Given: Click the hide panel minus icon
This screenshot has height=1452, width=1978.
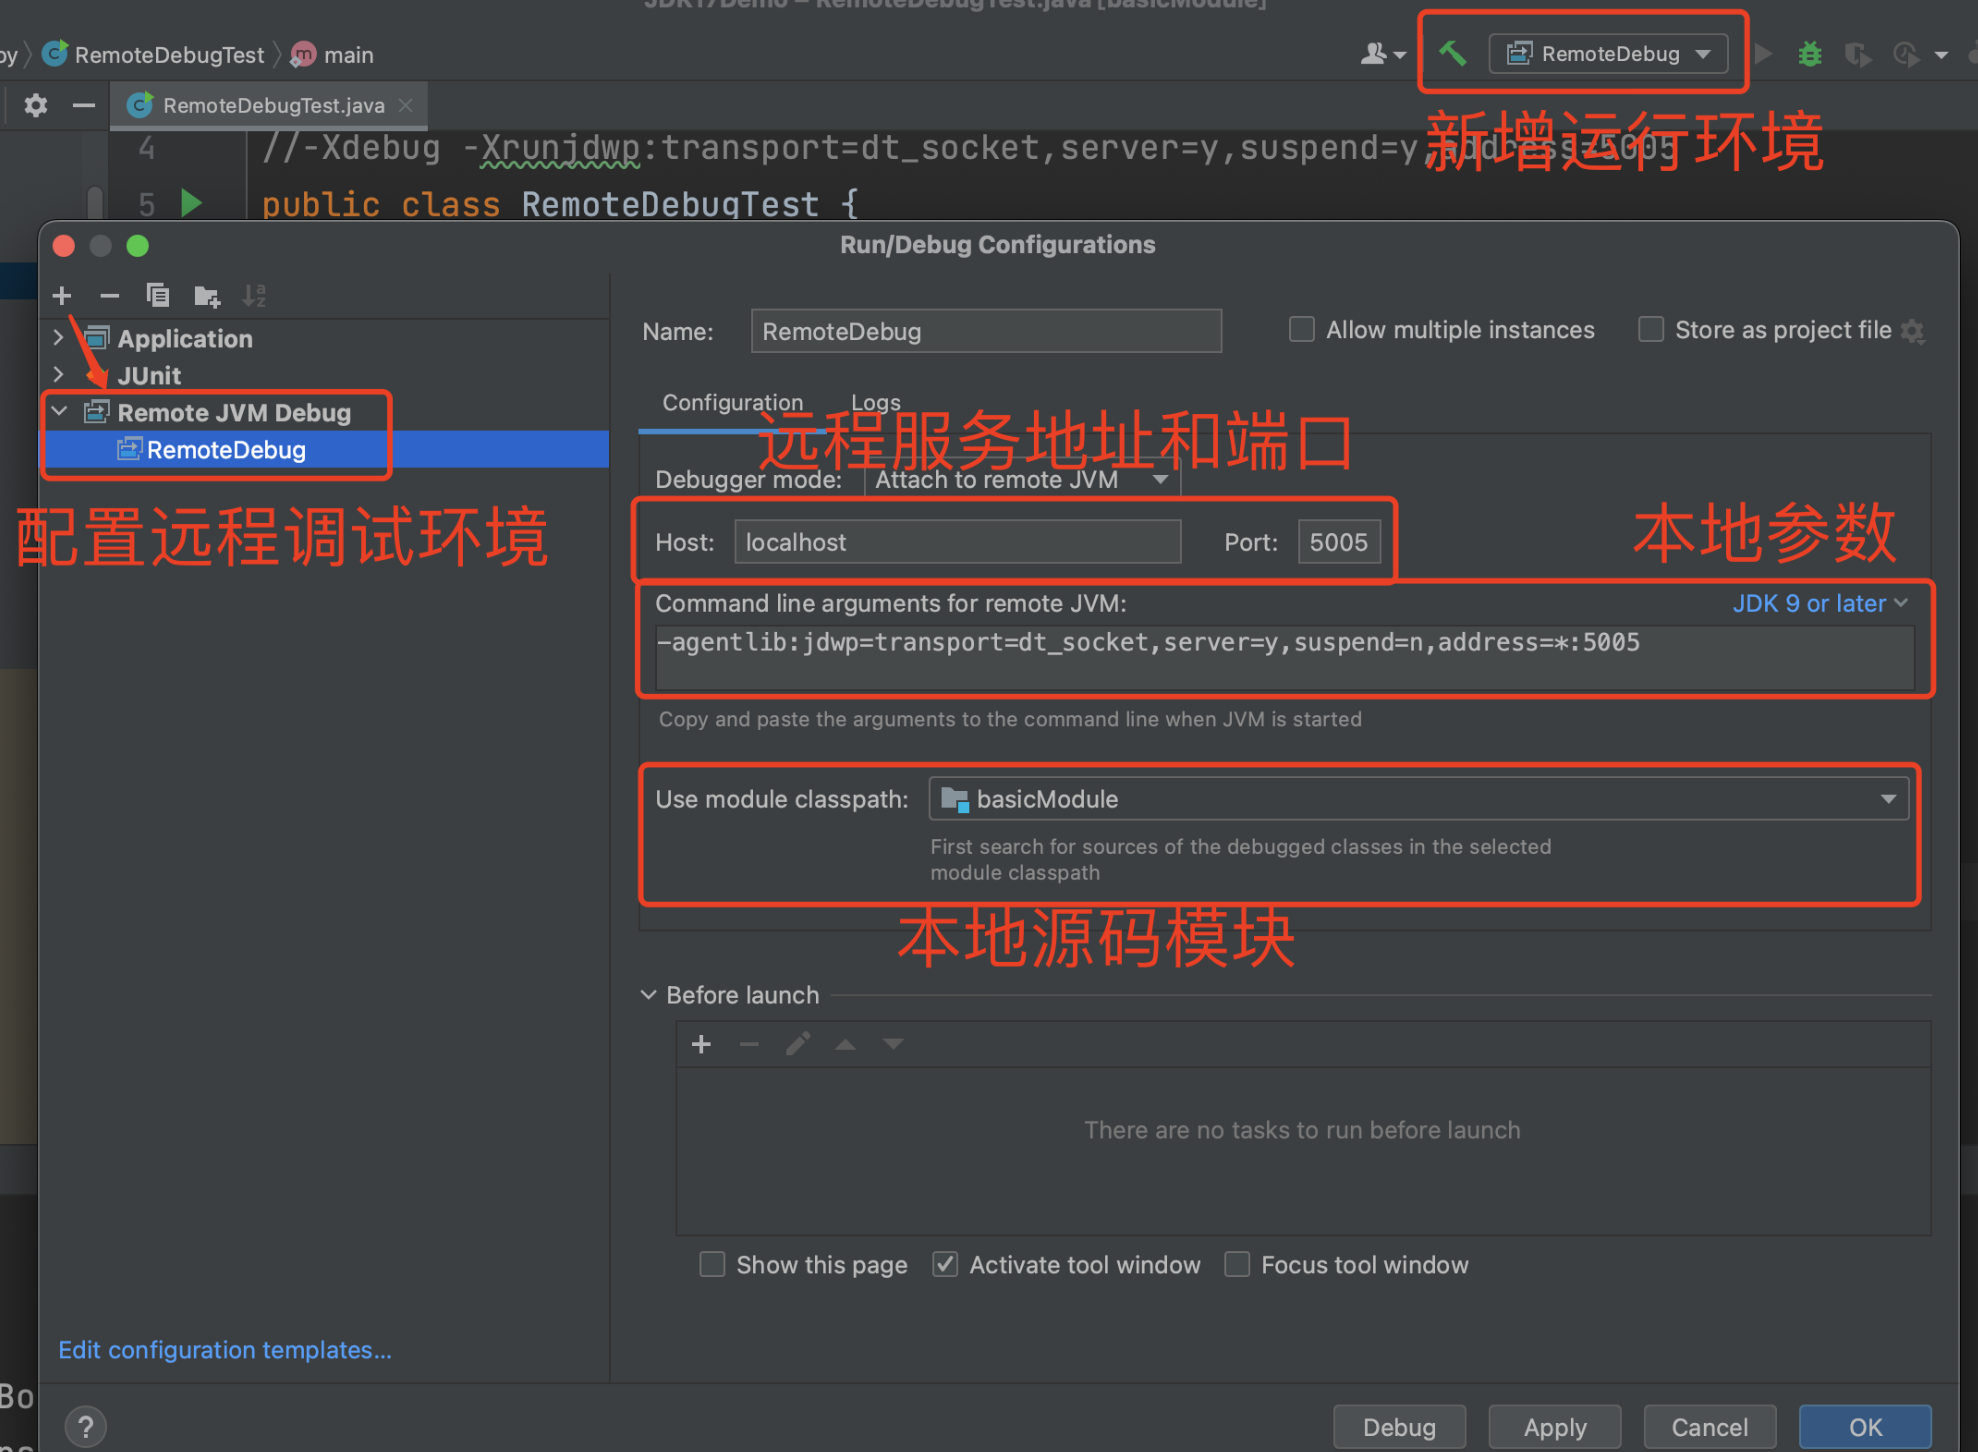Looking at the screenshot, I should (x=84, y=105).
